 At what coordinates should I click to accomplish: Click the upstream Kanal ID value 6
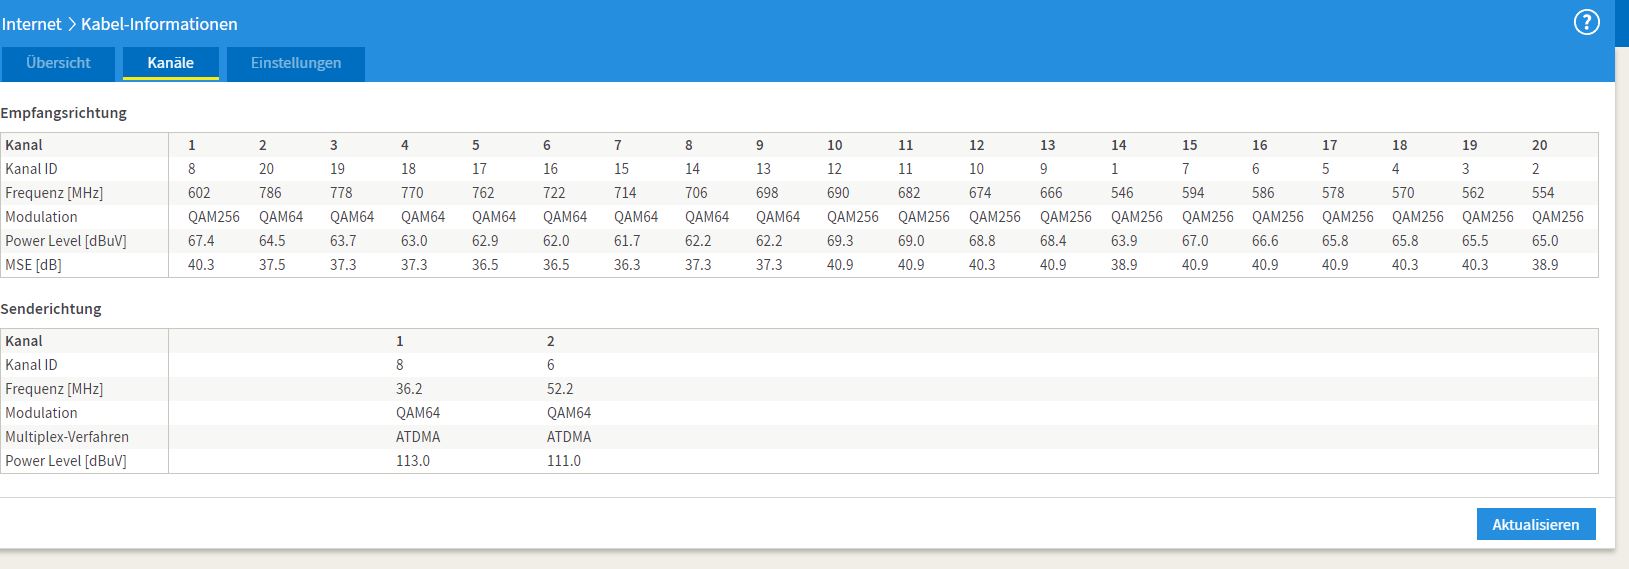coord(551,365)
